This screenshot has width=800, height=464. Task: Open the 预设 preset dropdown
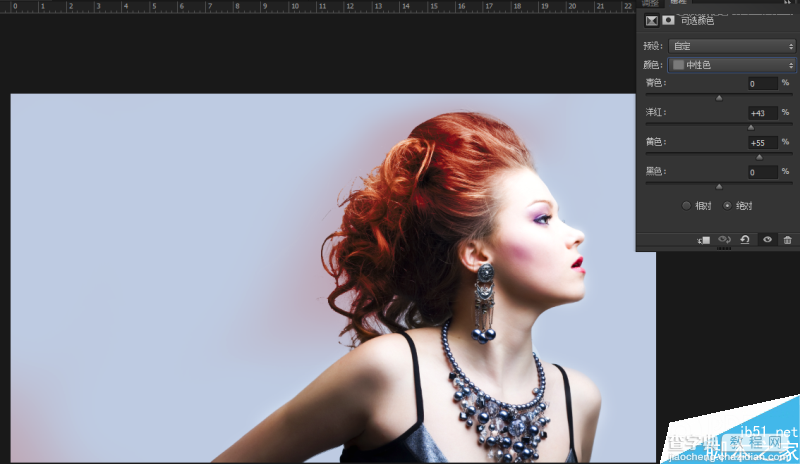732,46
